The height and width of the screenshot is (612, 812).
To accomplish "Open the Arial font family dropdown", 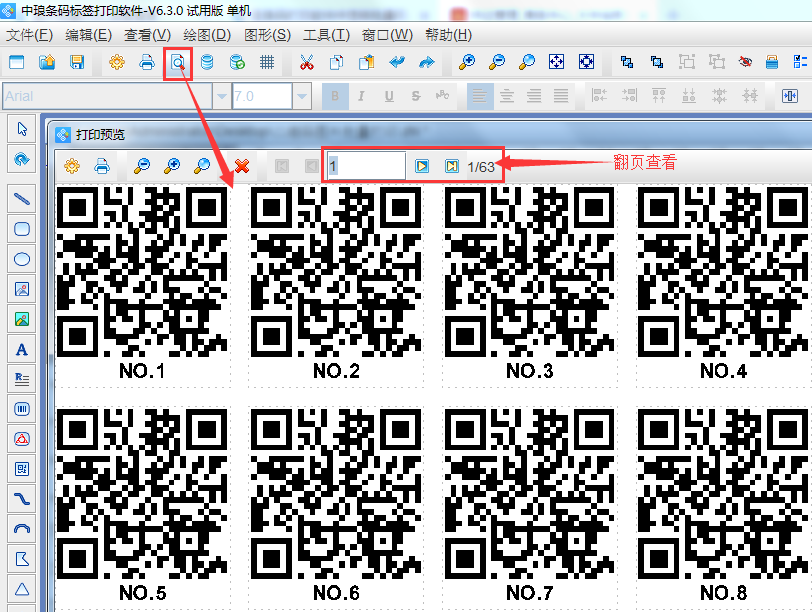I will point(221,96).
